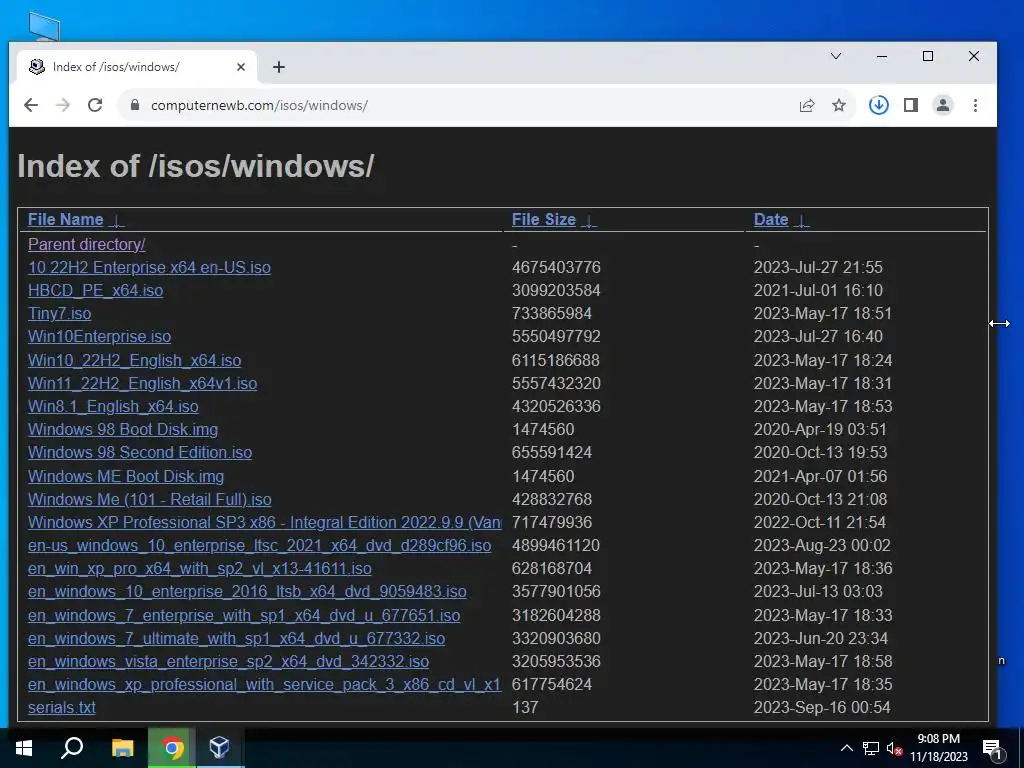This screenshot has height=768, width=1024.
Task: Click date 2021-Jul-01 16:10
Action: [818, 291]
